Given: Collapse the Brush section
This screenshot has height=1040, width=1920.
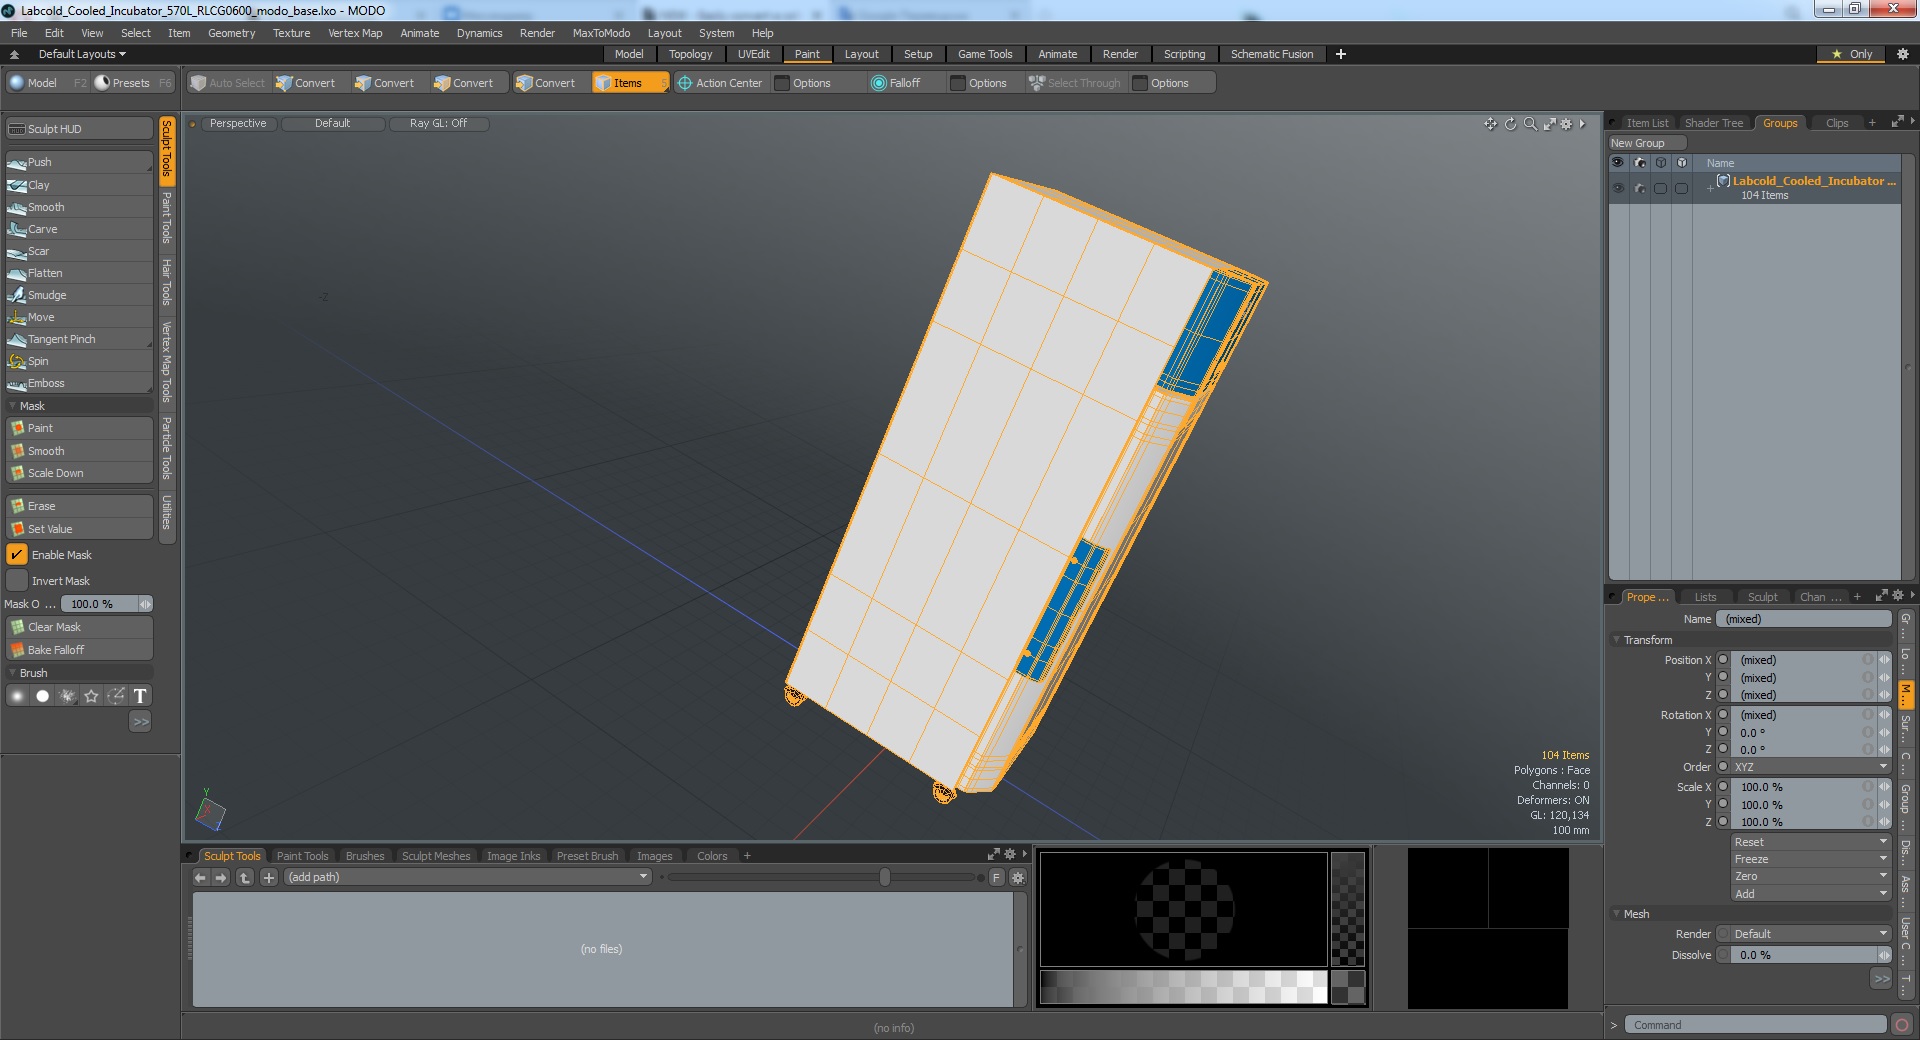Looking at the screenshot, I should (12, 673).
